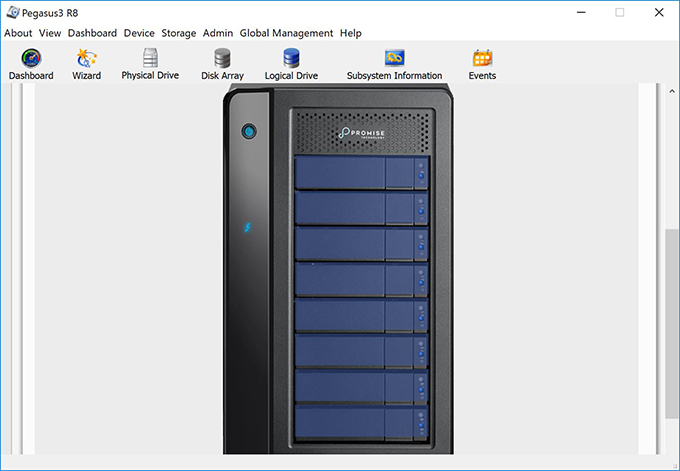Open Physical Drive view

point(150,65)
